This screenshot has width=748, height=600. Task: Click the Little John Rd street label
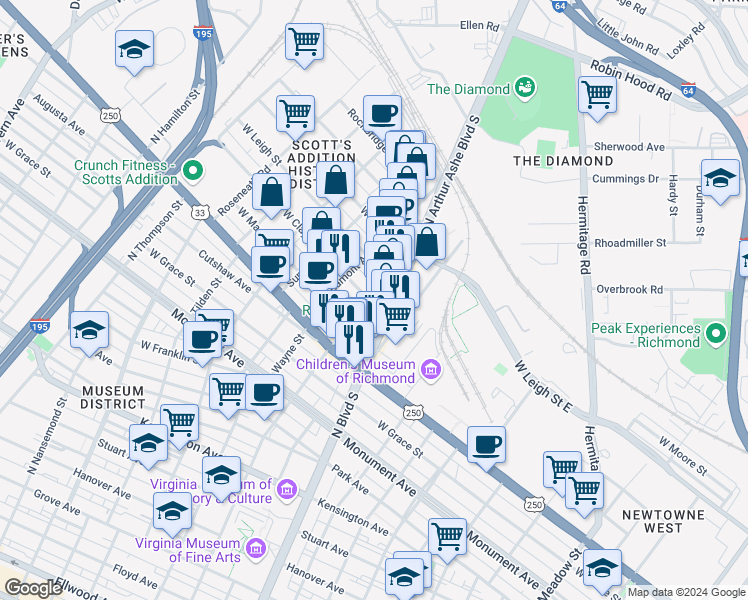pyautogui.click(x=628, y=37)
